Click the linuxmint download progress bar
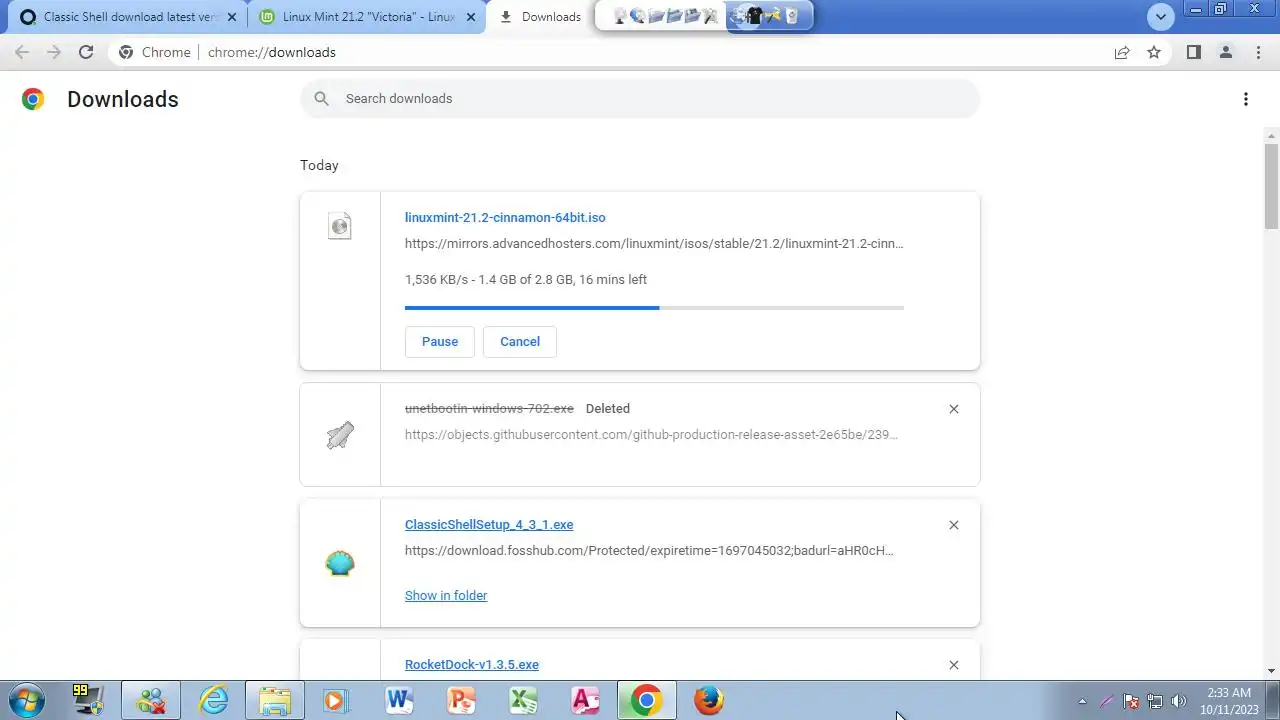The height and width of the screenshot is (720, 1280). click(x=654, y=307)
